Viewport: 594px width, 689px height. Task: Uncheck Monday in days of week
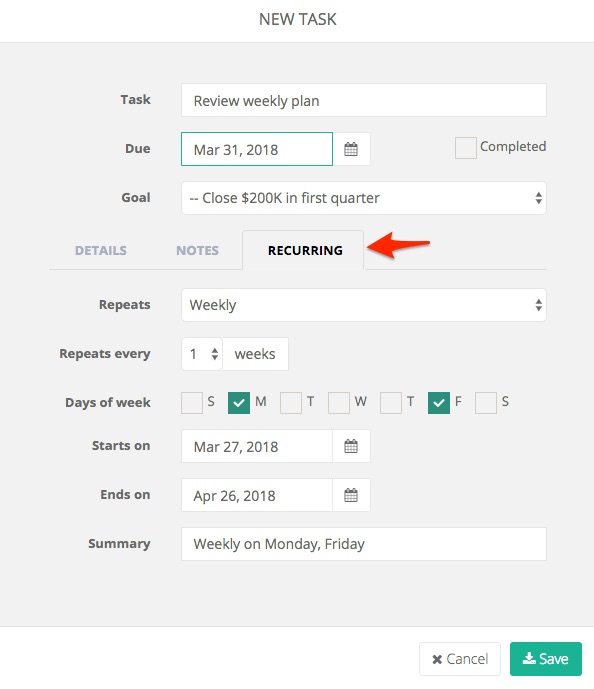pyautogui.click(x=239, y=403)
